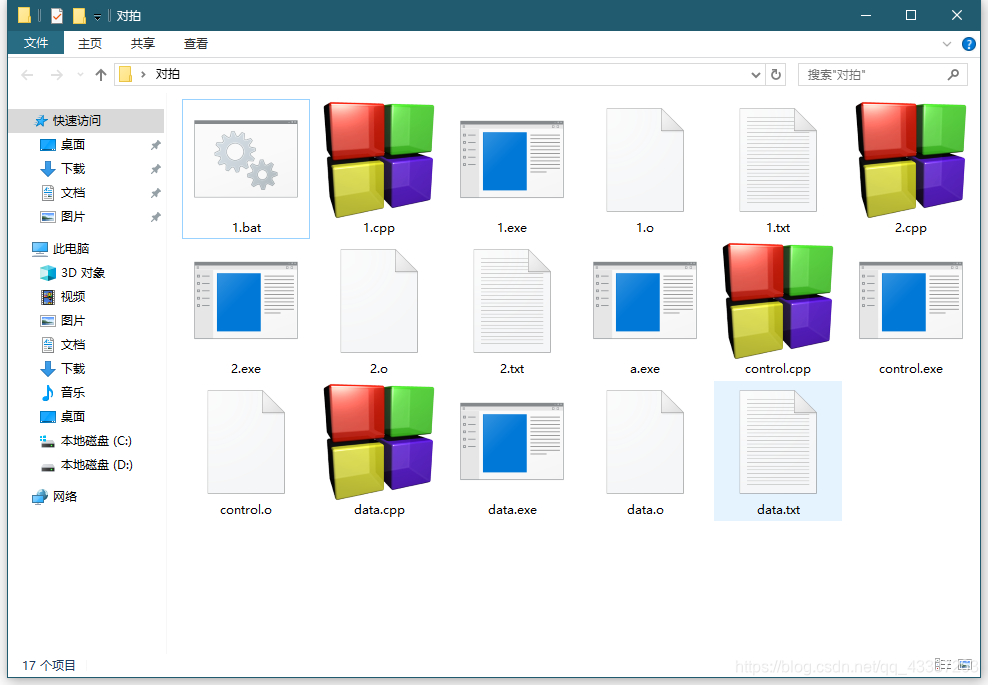988x685 pixels.
Task: Expand the address bar history dropdown
Action: click(755, 75)
